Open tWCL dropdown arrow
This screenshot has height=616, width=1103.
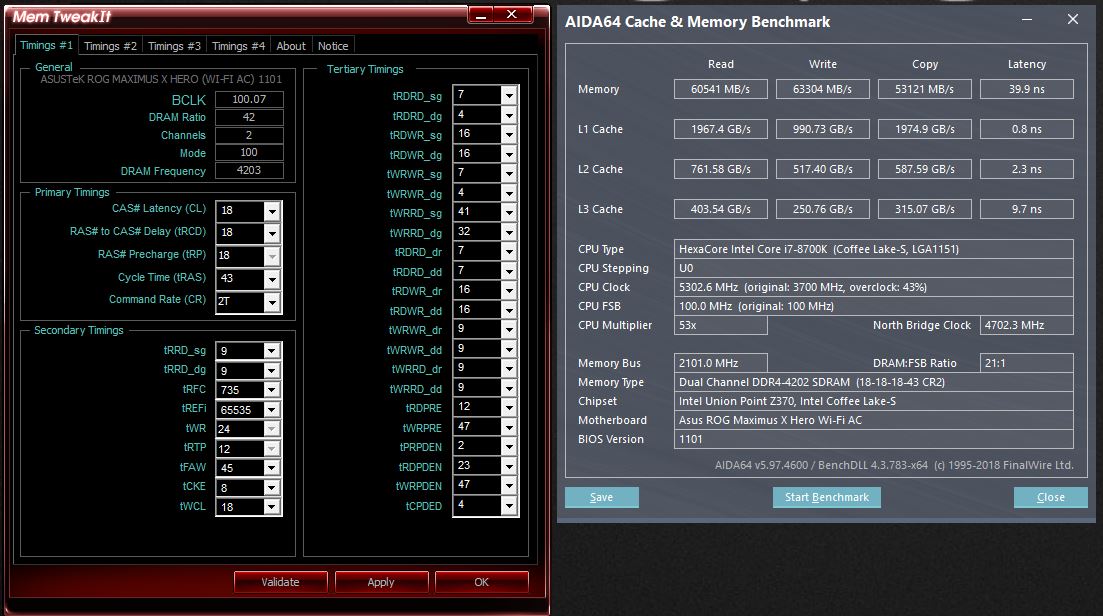click(272, 507)
